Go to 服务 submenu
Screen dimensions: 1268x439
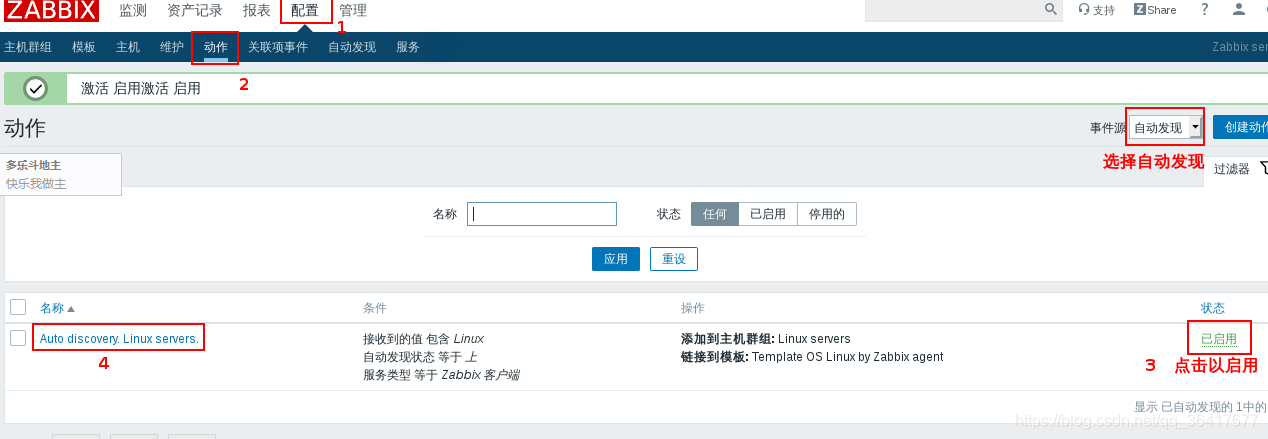pos(408,47)
